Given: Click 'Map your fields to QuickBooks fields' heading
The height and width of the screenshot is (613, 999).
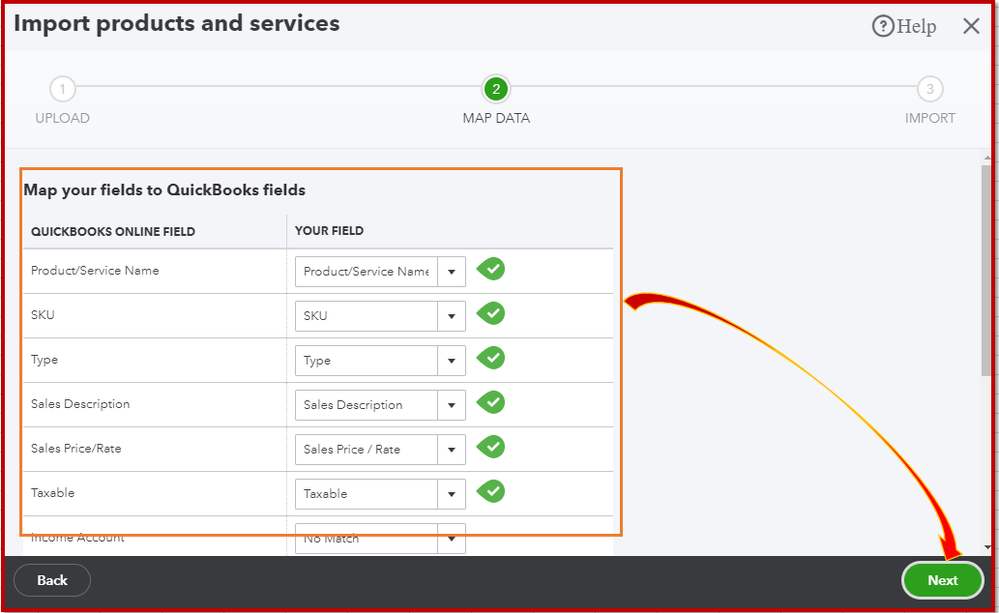Looking at the screenshot, I should click(x=164, y=190).
